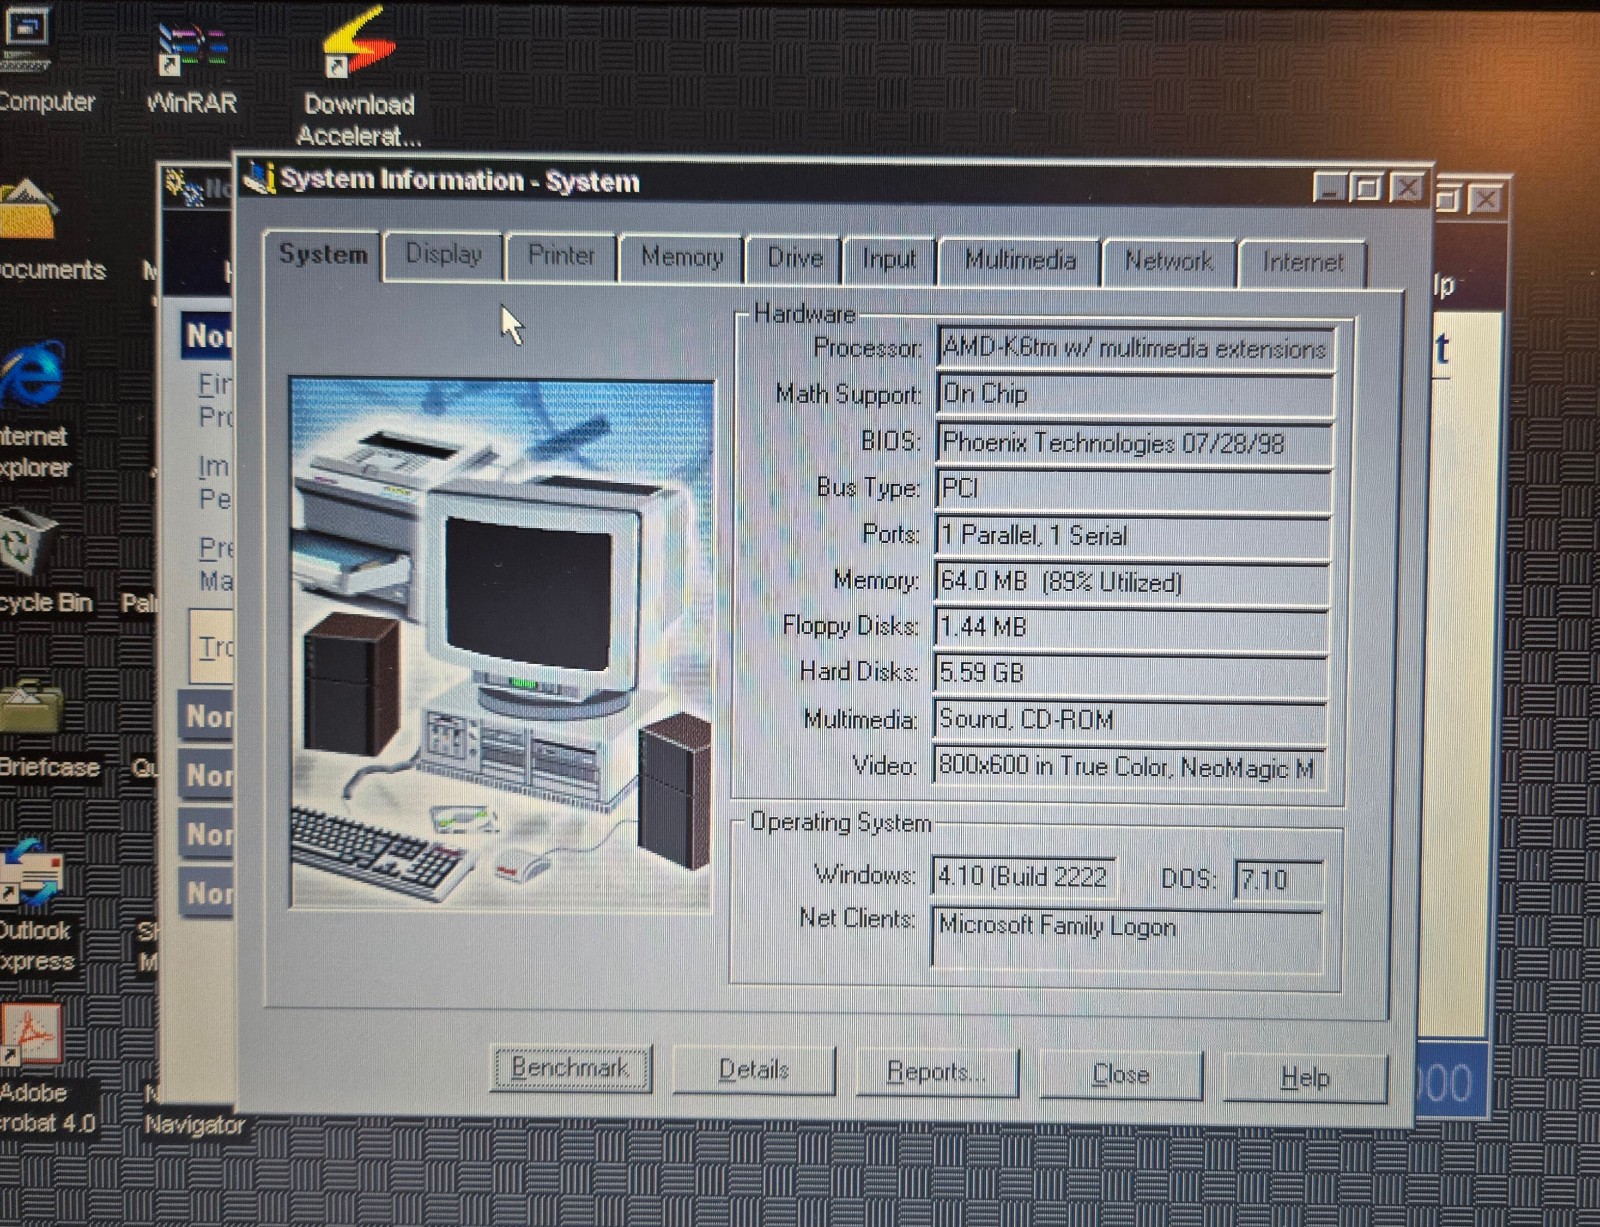Click the Details button

tap(753, 1071)
